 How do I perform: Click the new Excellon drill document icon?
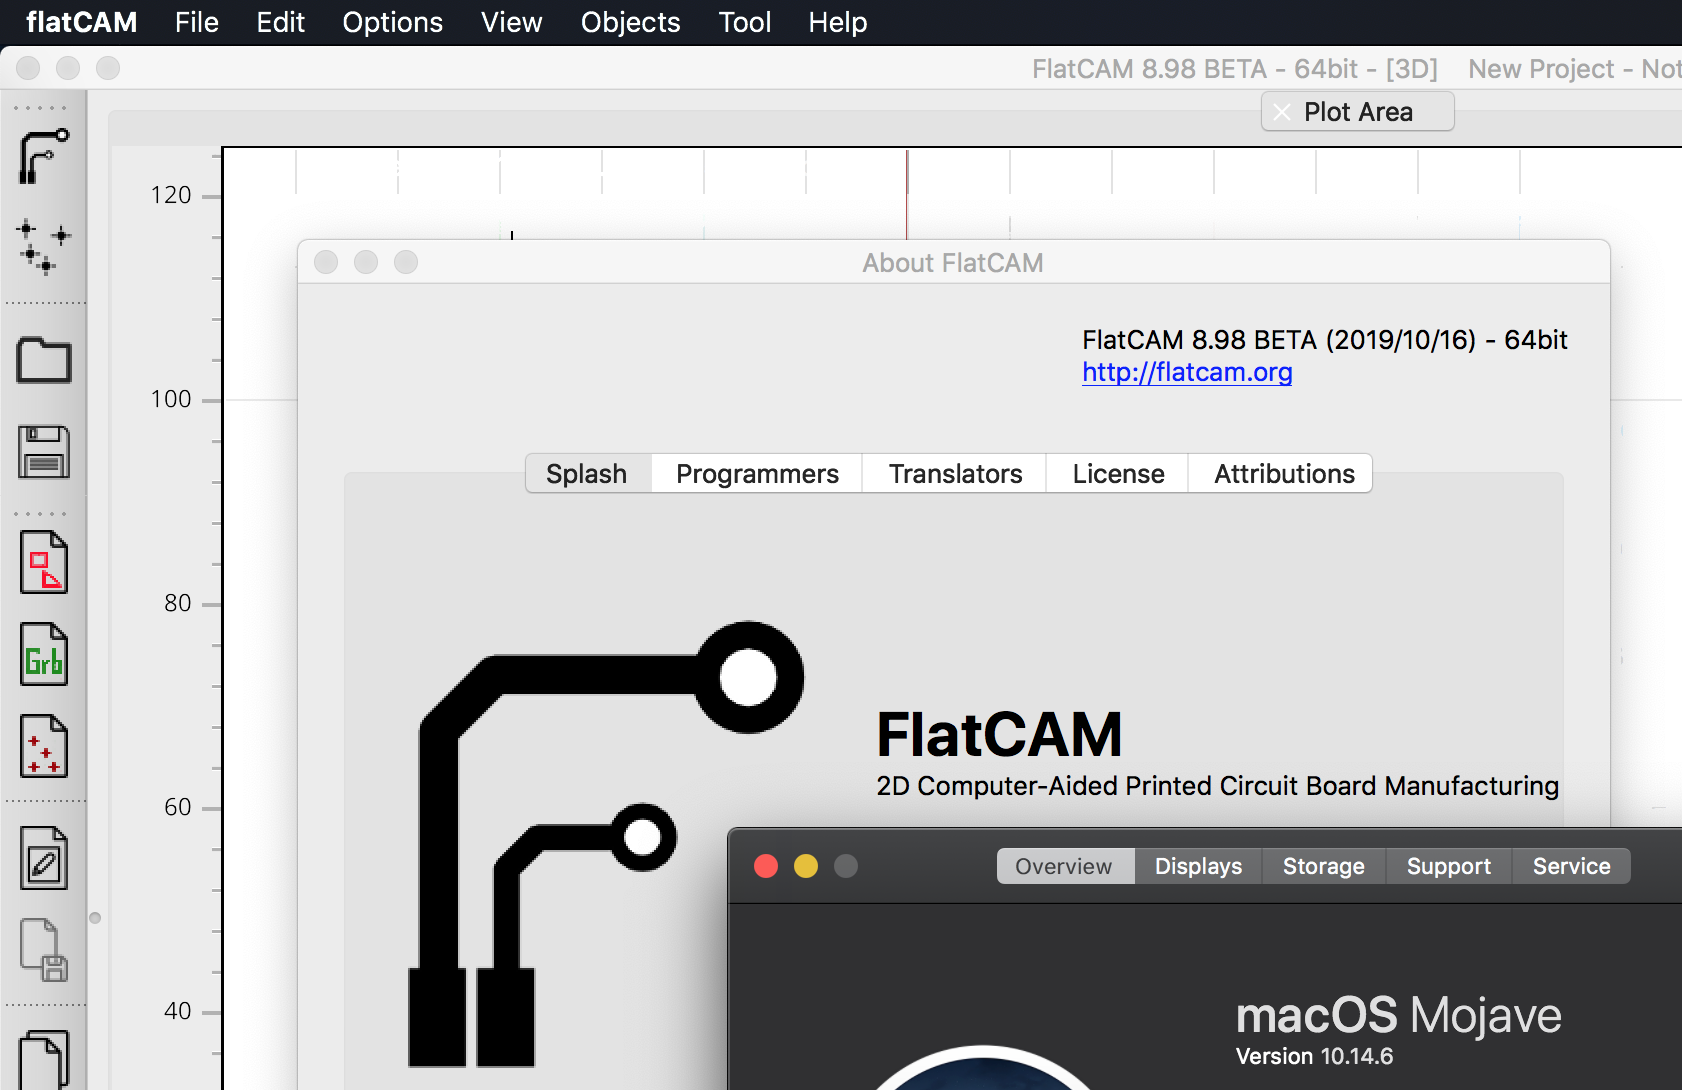44,747
